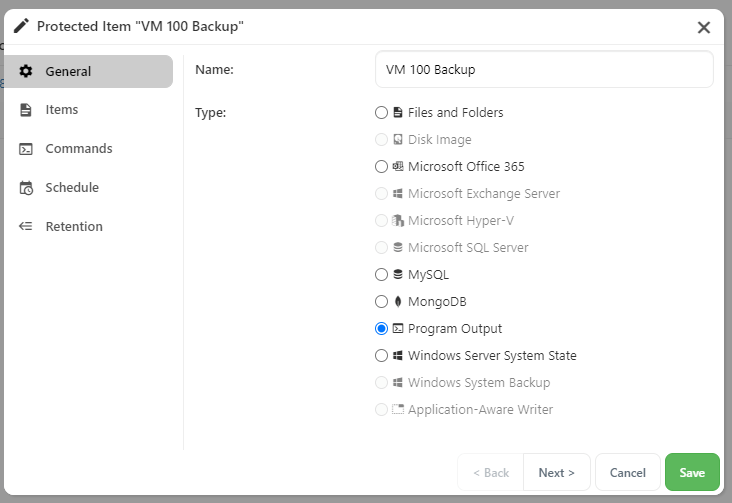Screen dimensions: 732x503
Task: Select the Files and Folders radio button
Action: click(x=381, y=113)
